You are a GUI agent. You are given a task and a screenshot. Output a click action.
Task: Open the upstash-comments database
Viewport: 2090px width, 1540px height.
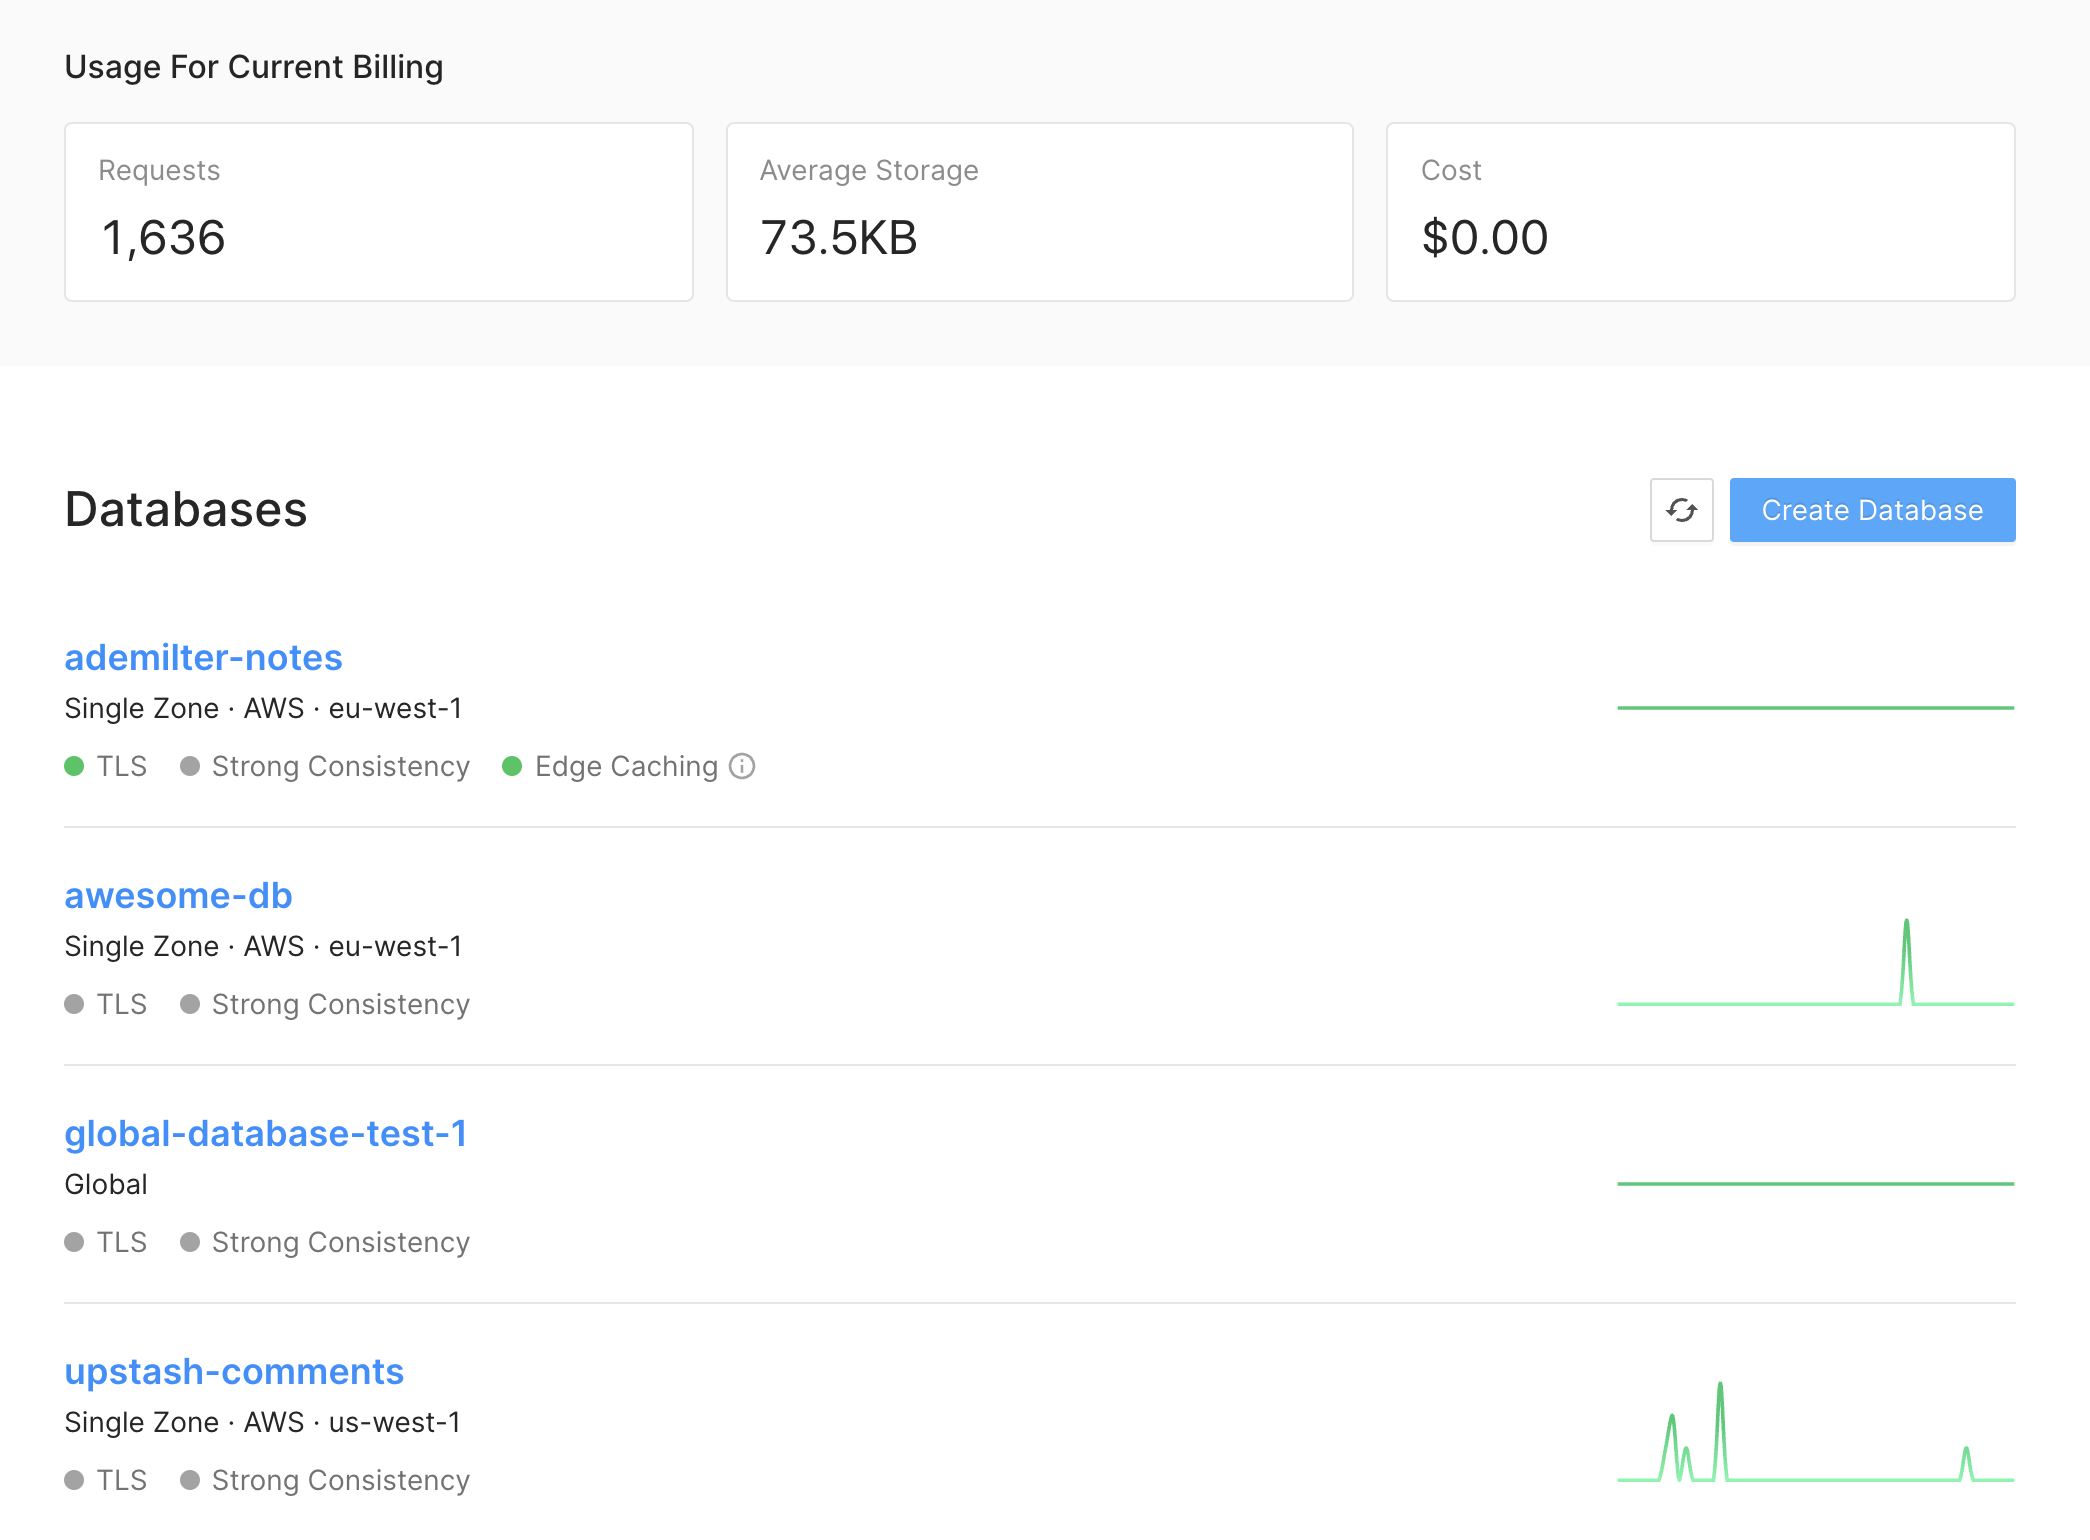[x=234, y=1371]
